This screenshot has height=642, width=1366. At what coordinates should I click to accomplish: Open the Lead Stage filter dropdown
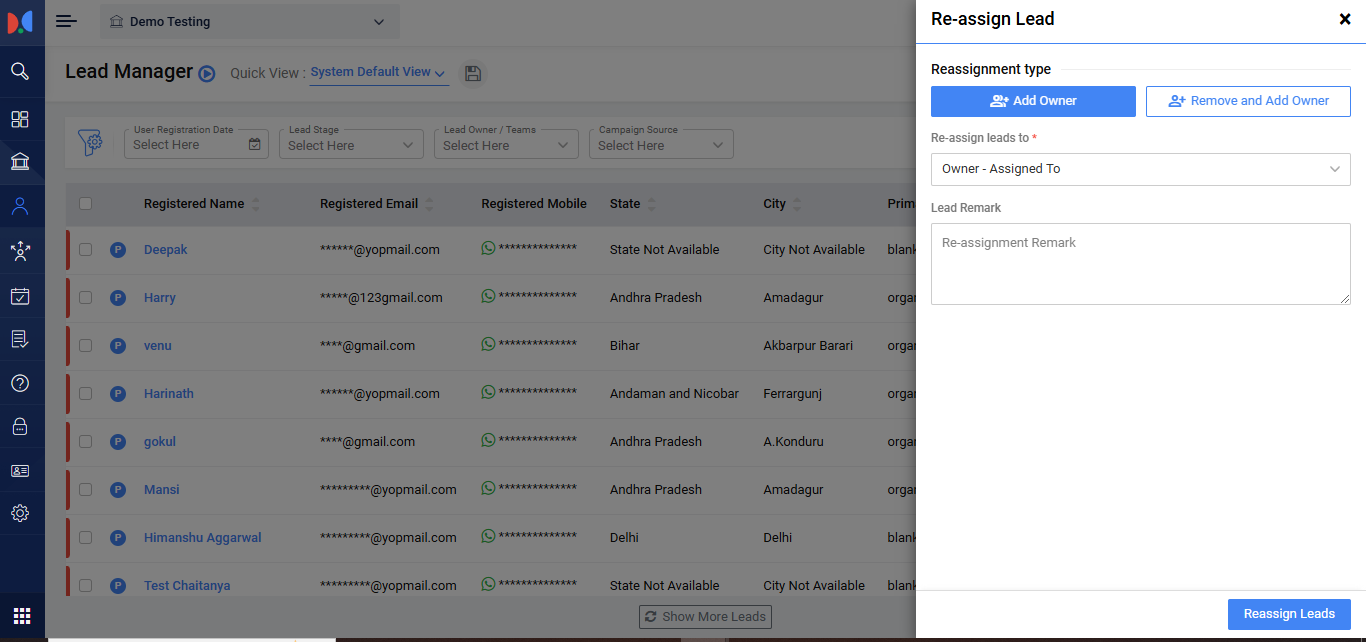350,145
